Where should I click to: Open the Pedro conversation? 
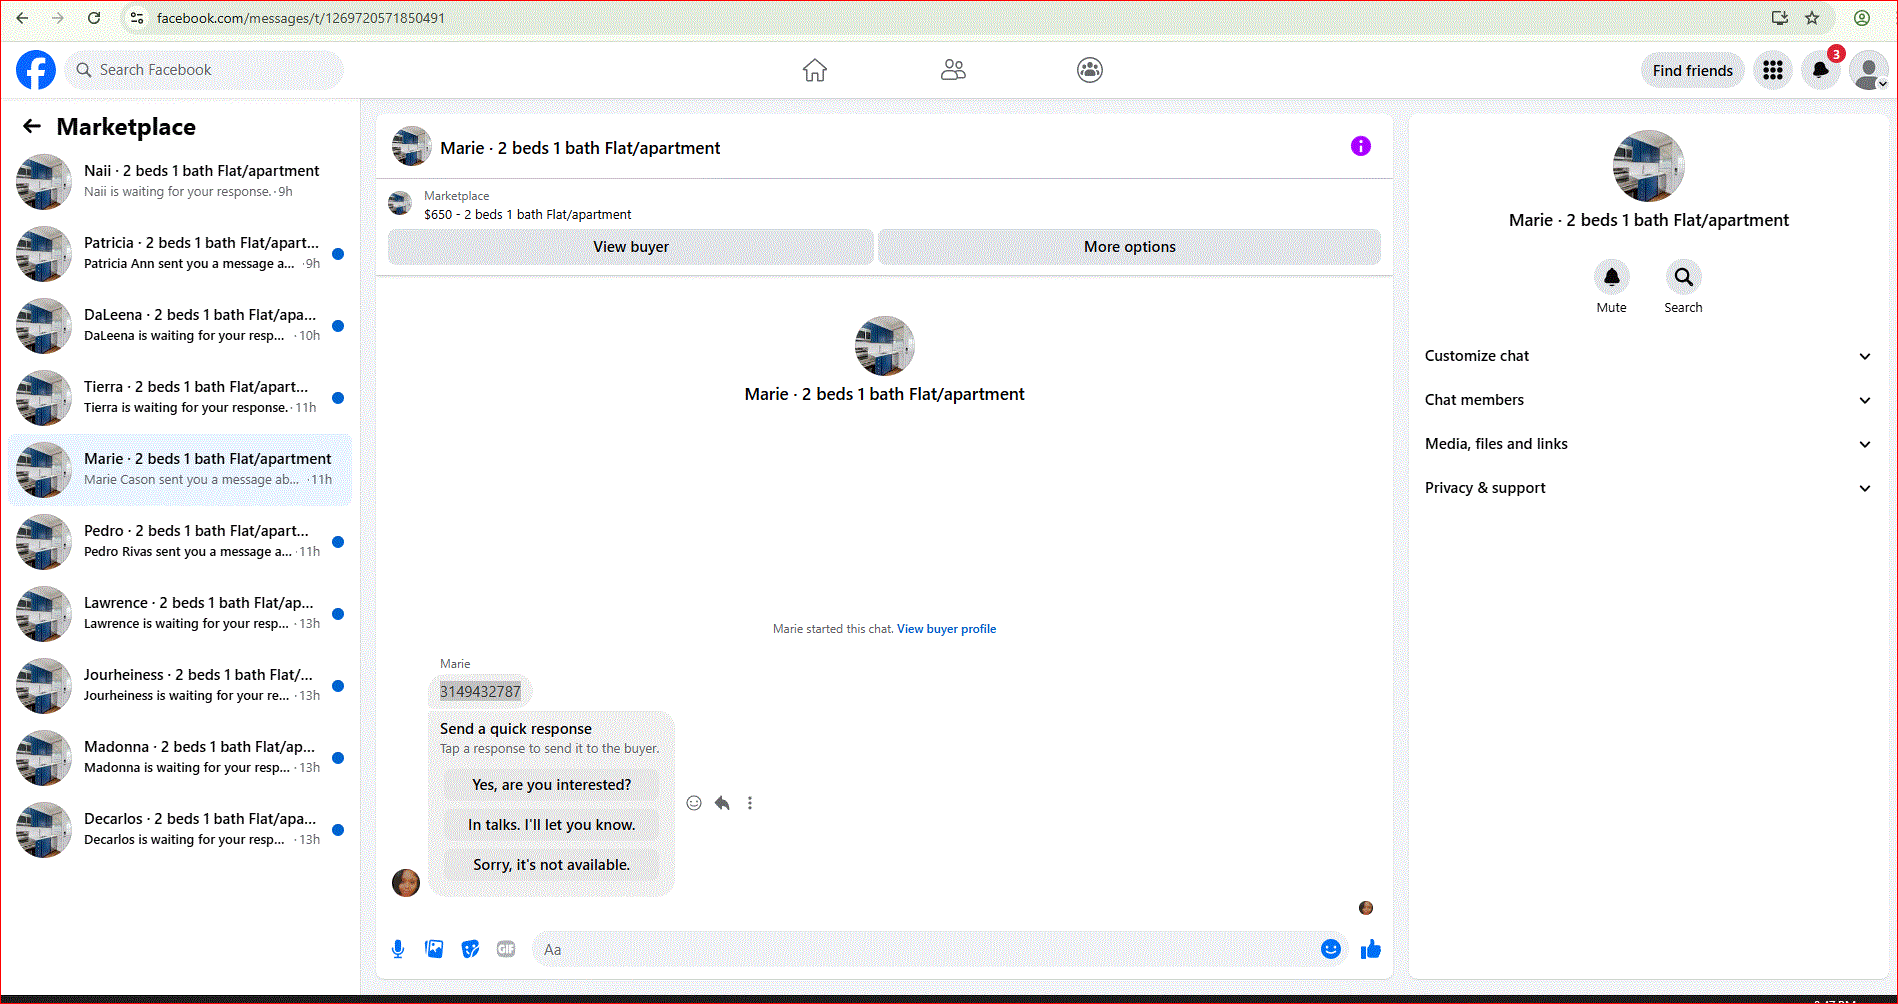point(180,541)
